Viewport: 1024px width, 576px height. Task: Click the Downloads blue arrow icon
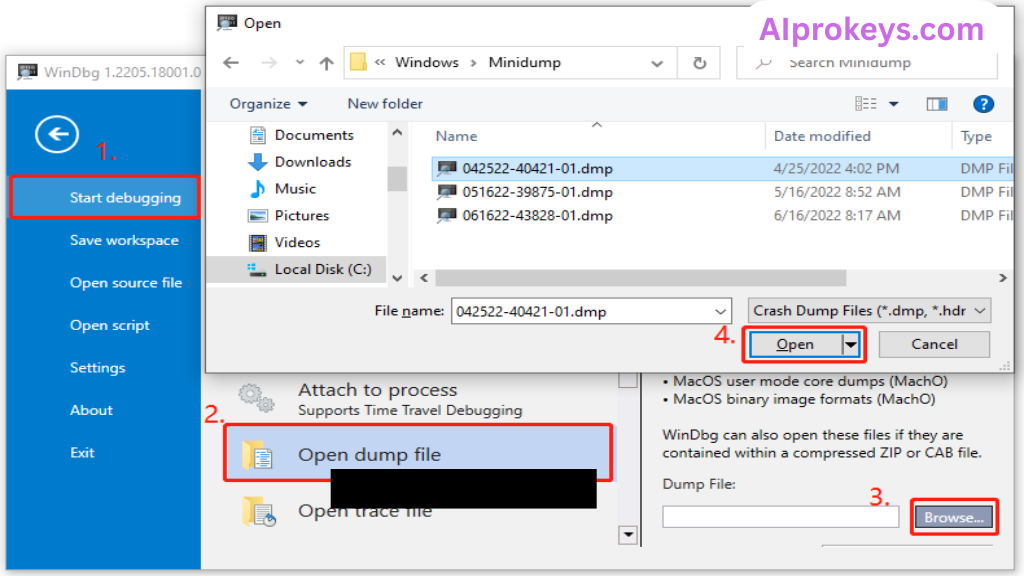(258, 162)
